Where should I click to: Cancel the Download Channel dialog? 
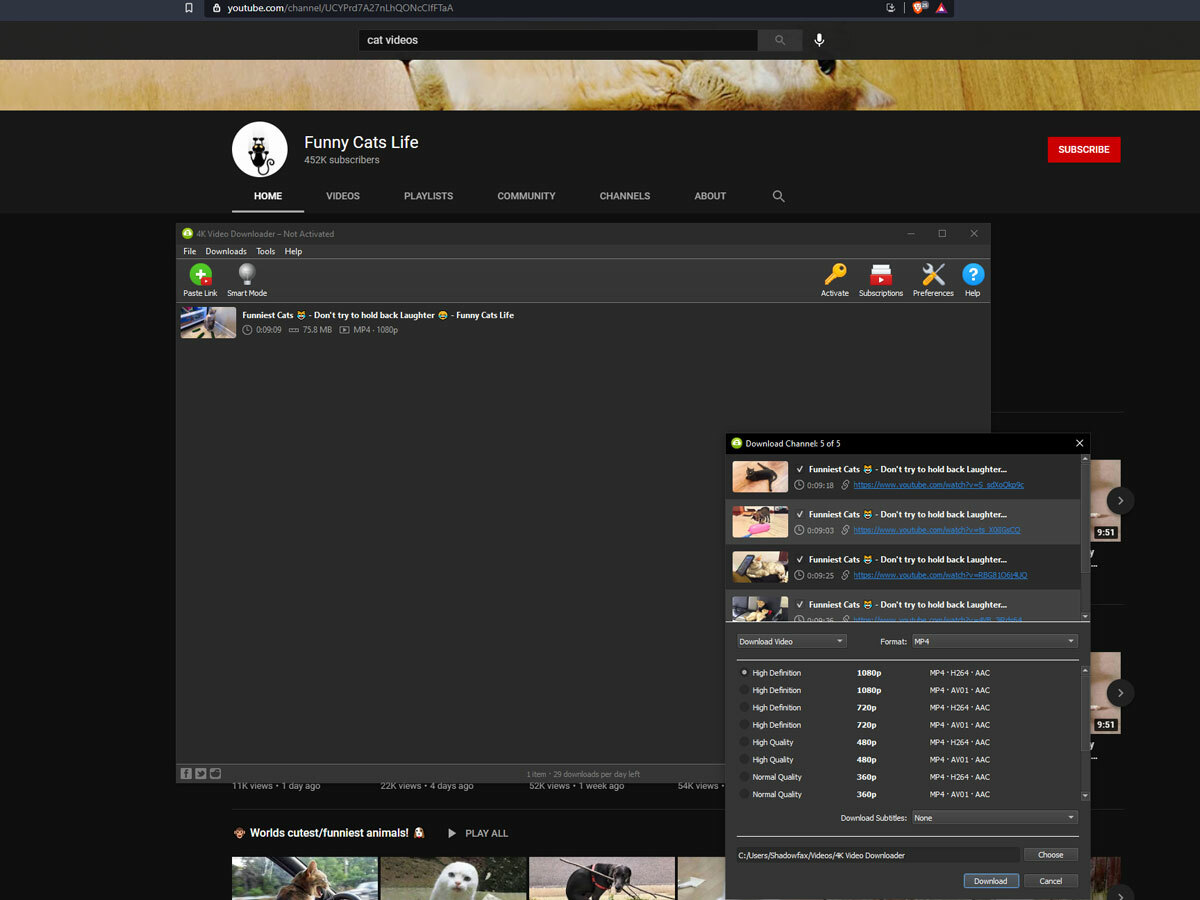[1051, 881]
